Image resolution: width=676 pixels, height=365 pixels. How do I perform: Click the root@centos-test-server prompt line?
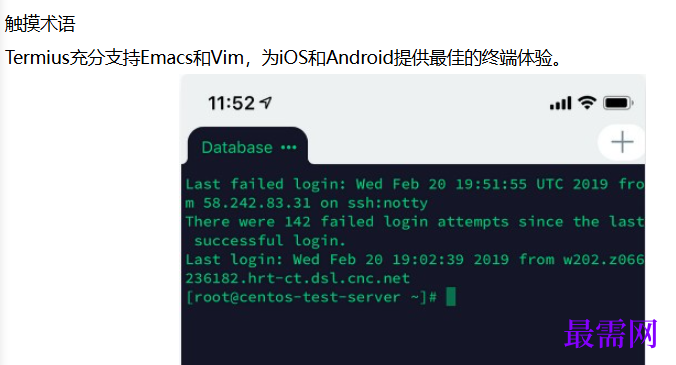coord(311,297)
